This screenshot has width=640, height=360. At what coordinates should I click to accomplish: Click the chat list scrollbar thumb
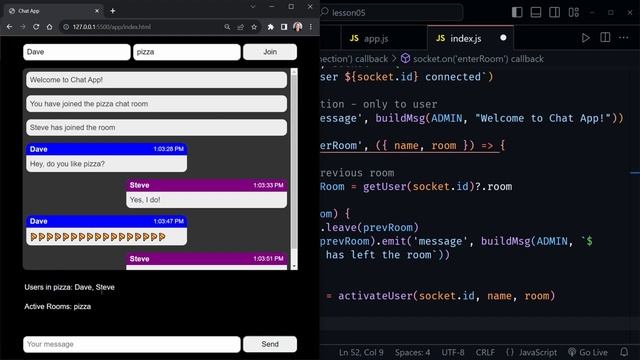coord(294,163)
